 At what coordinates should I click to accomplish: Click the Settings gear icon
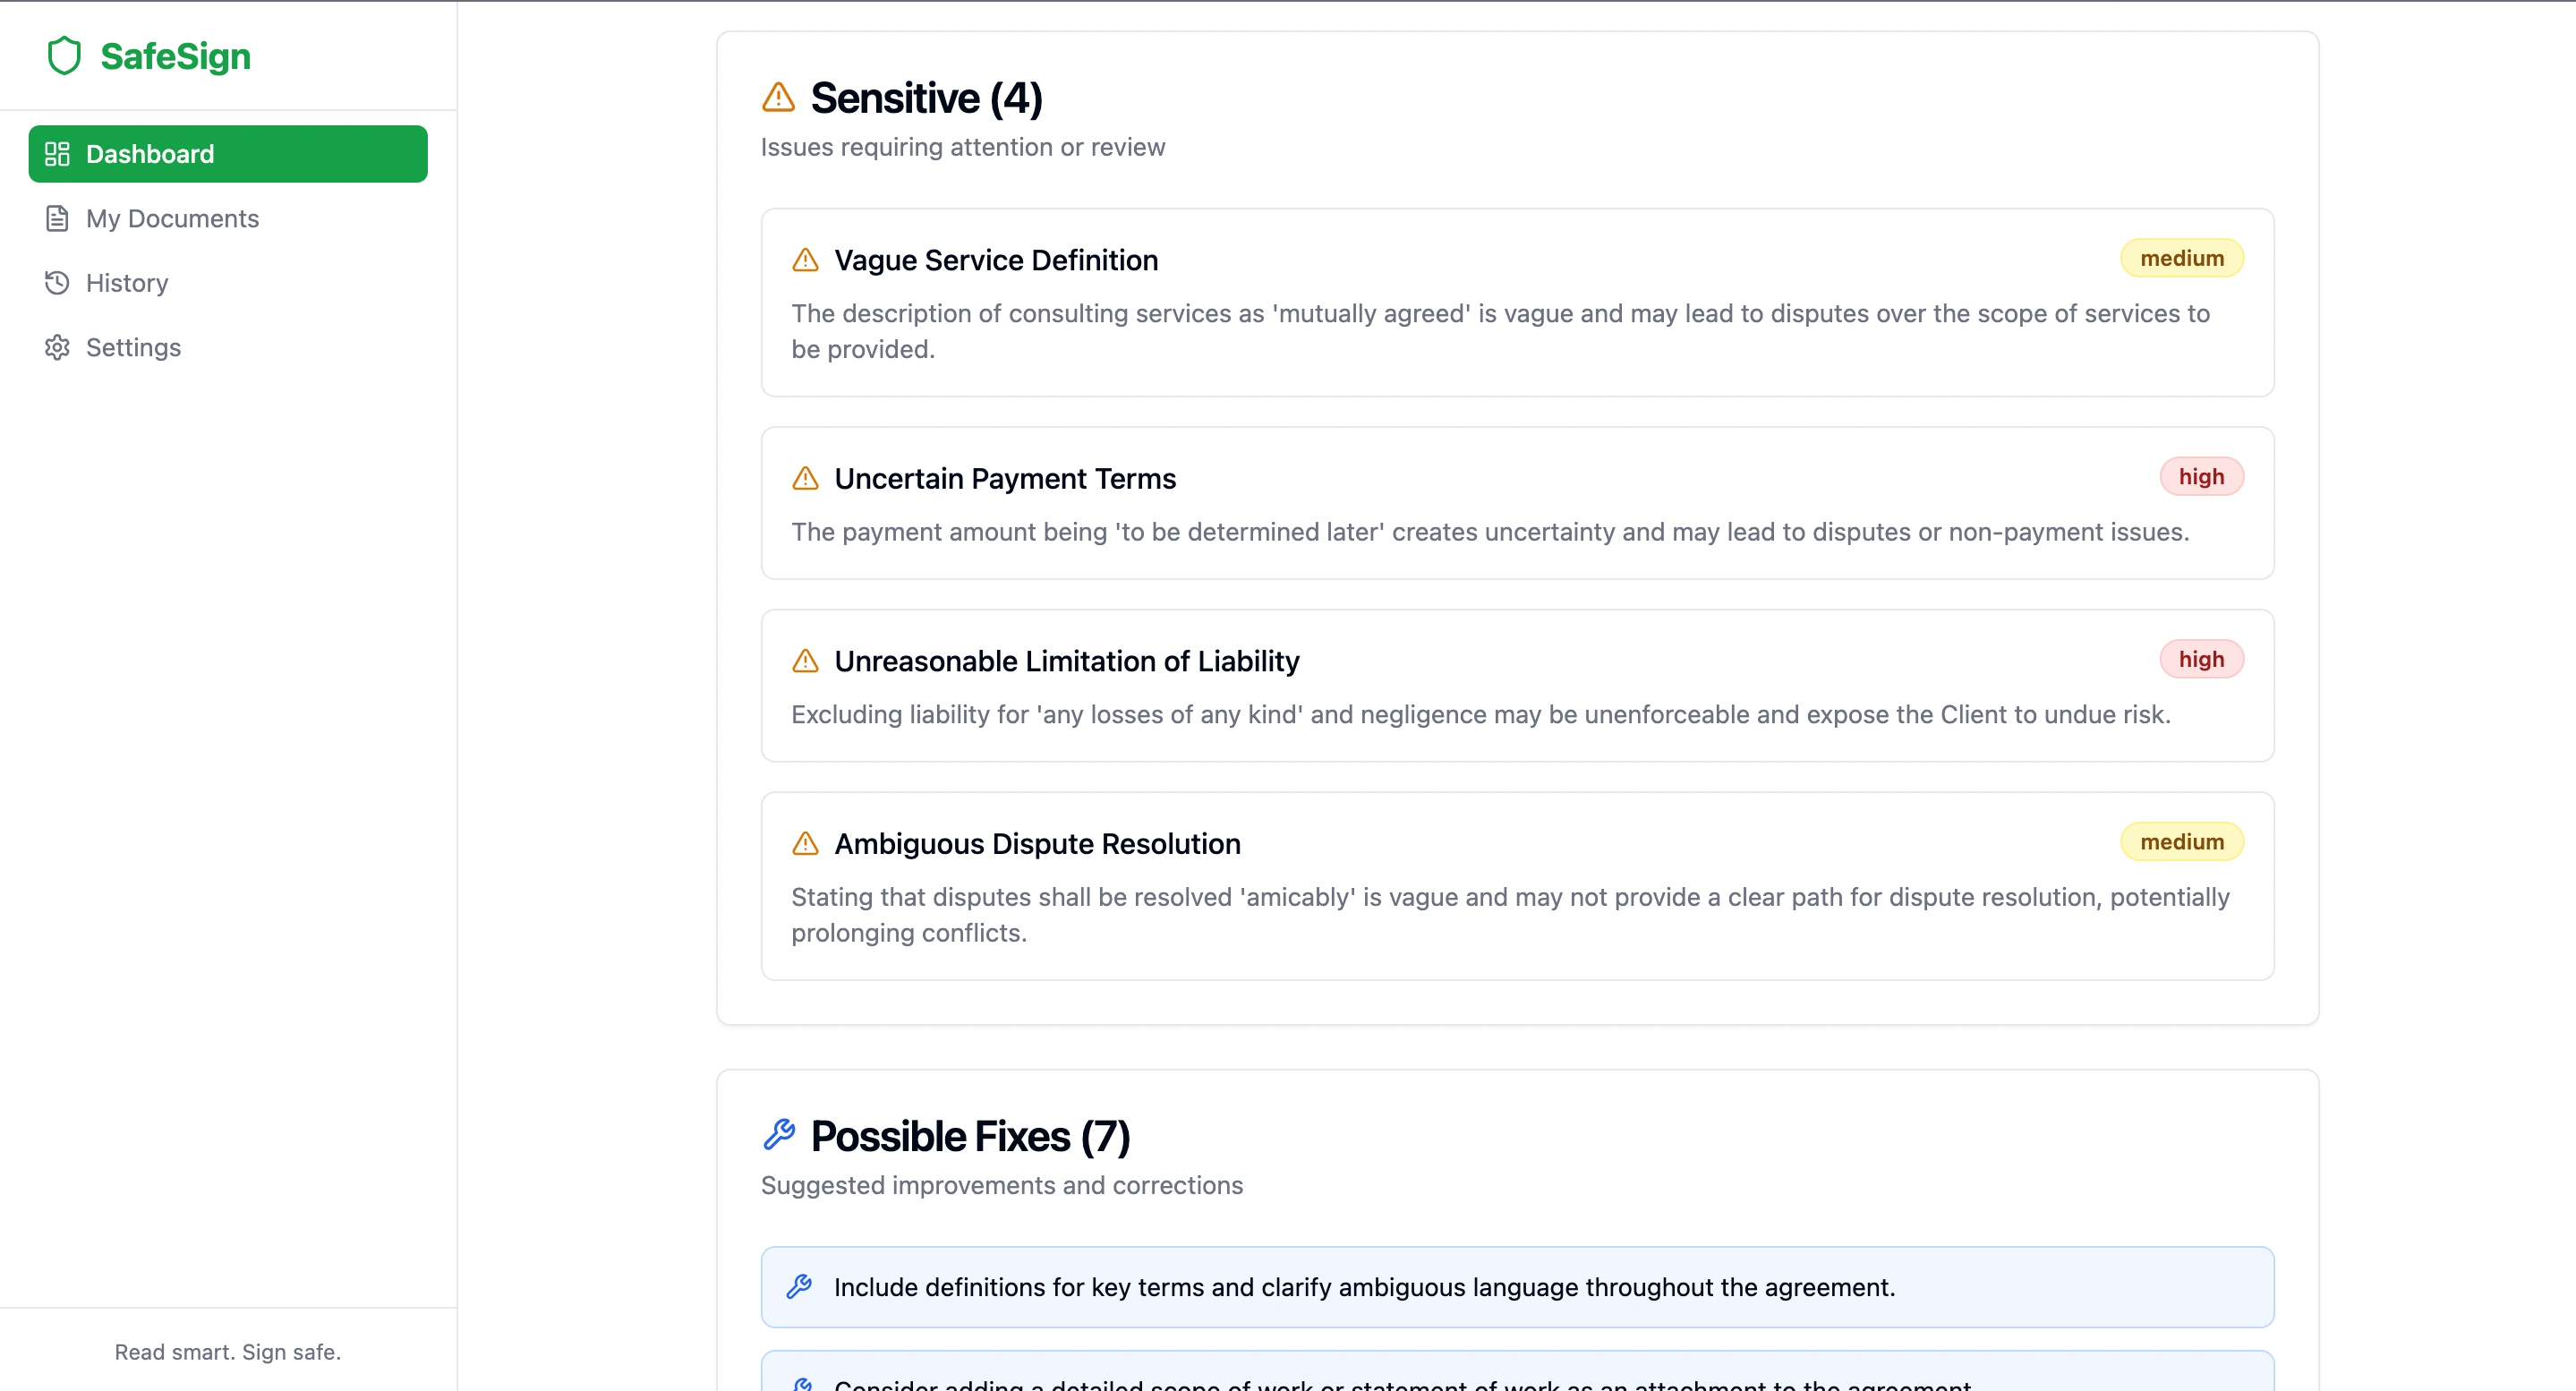[57, 348]
